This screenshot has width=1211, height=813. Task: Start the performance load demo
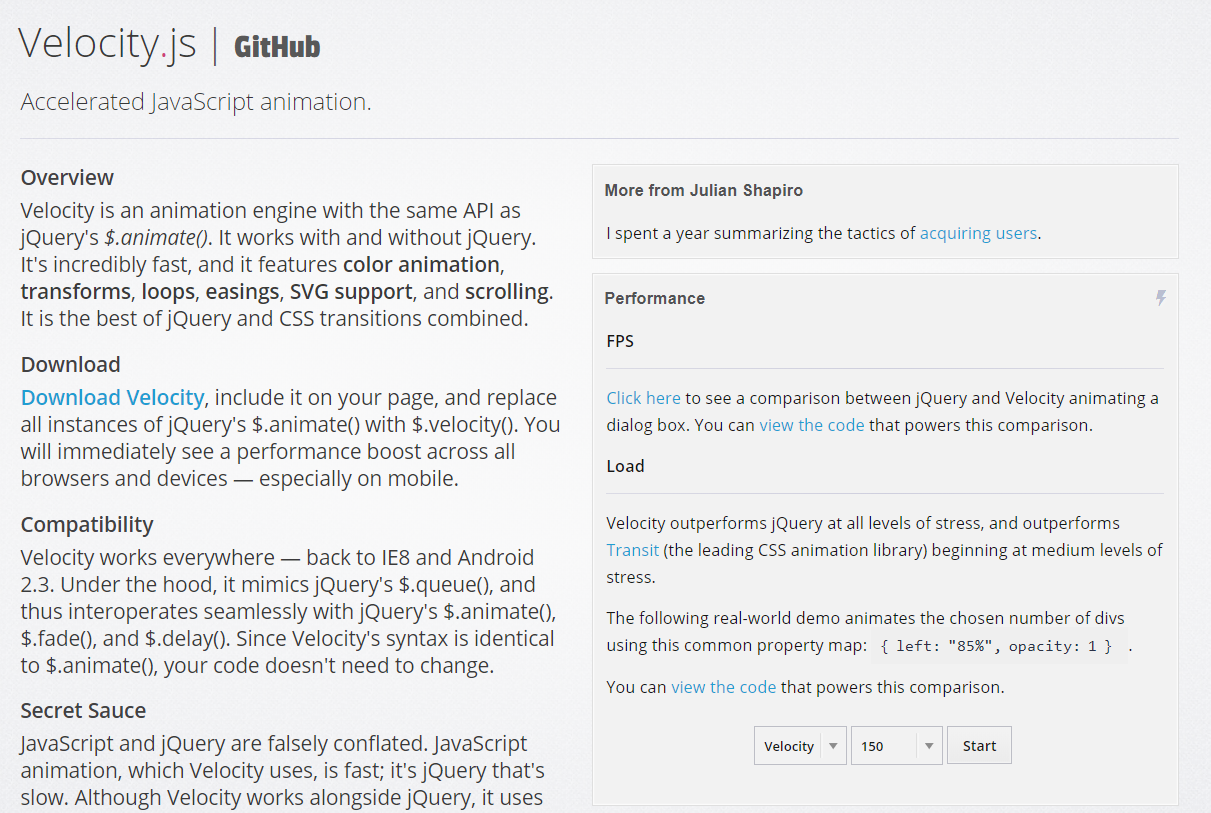979,746
